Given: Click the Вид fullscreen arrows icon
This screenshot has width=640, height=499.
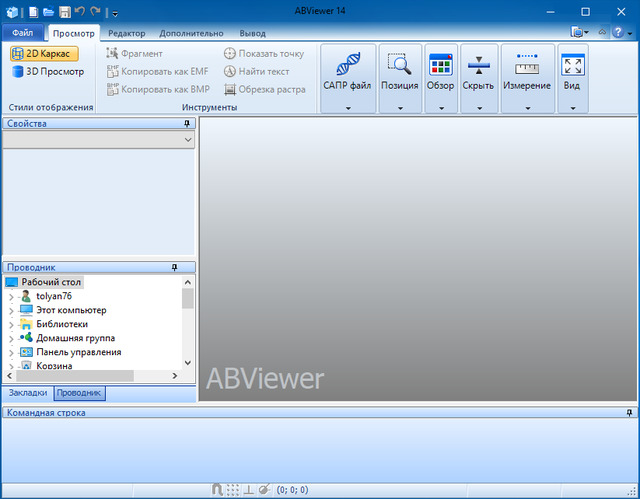Looking at the screenshot, I should (x=572, y=68).
